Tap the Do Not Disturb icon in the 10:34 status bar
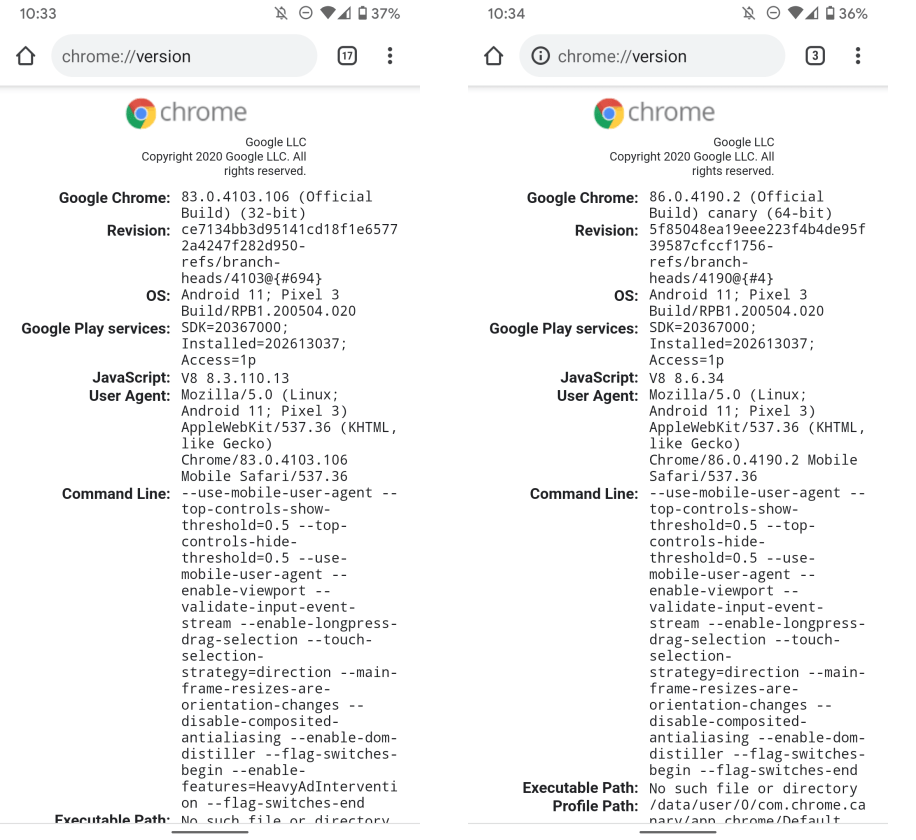 tap(772, 14)
